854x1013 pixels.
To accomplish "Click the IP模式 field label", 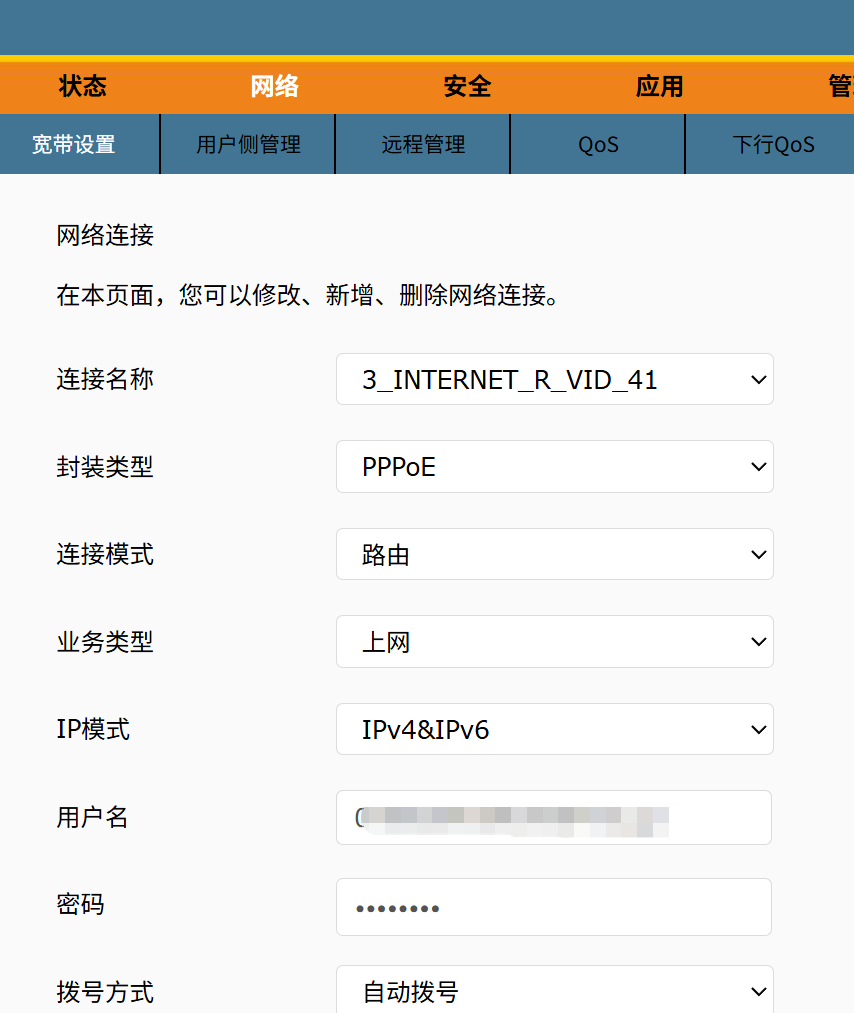I will click(x=93, y=729).
